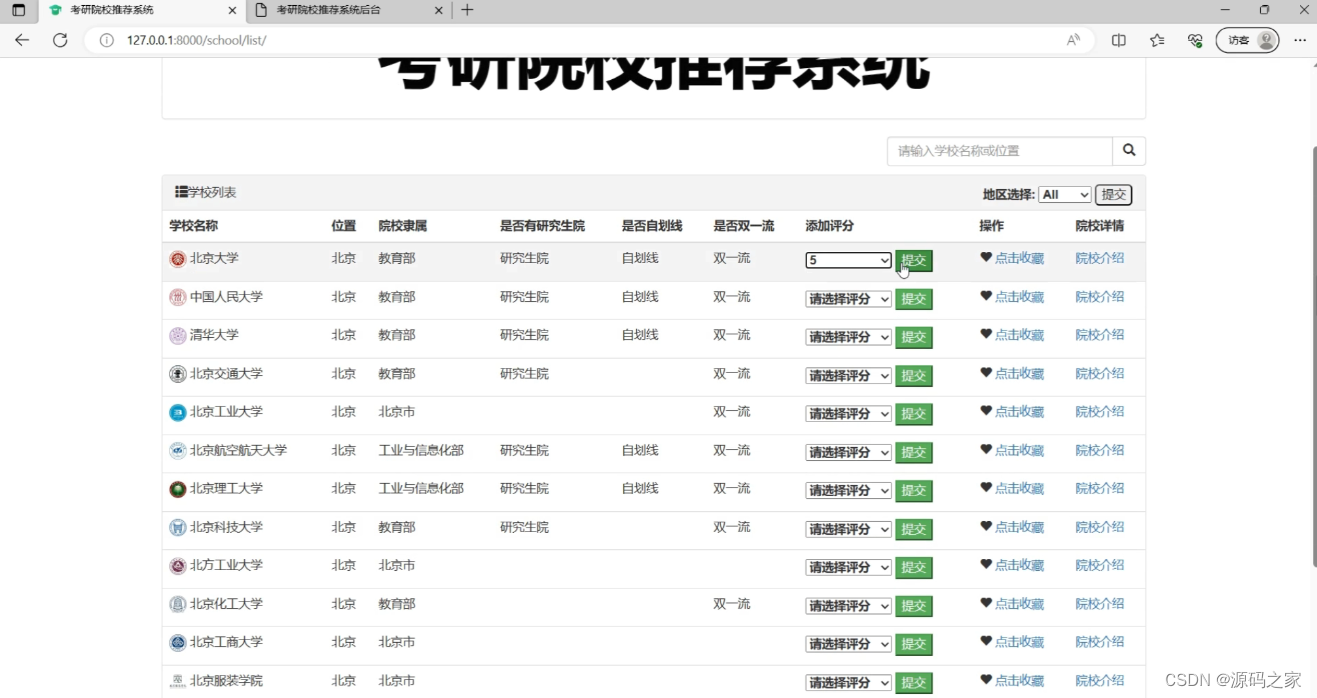Screen dimensions: 1317x698
Task: Open new tab with plus icon
Action: coord(467,10)
